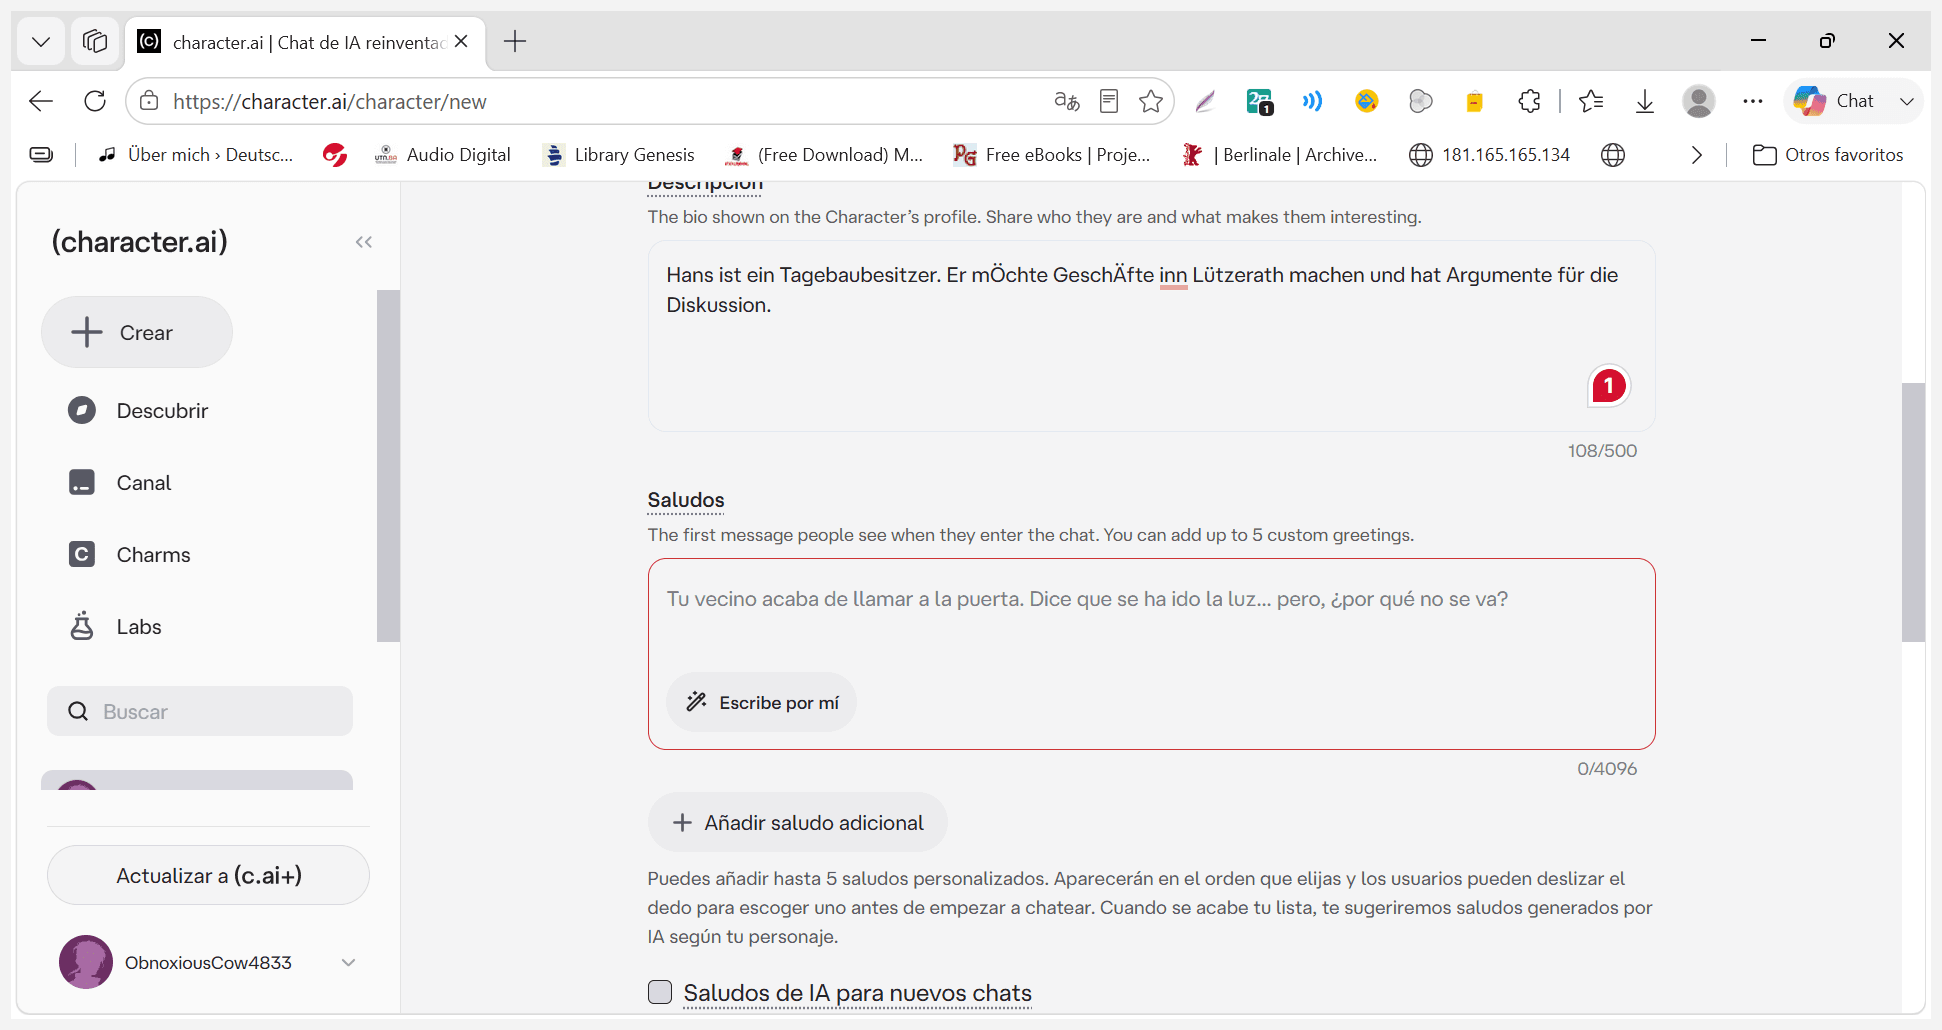Screen dimensions: 1942x1030
Task: Show more bookmarks with the chevron
Action: [x=1697, y=155]
